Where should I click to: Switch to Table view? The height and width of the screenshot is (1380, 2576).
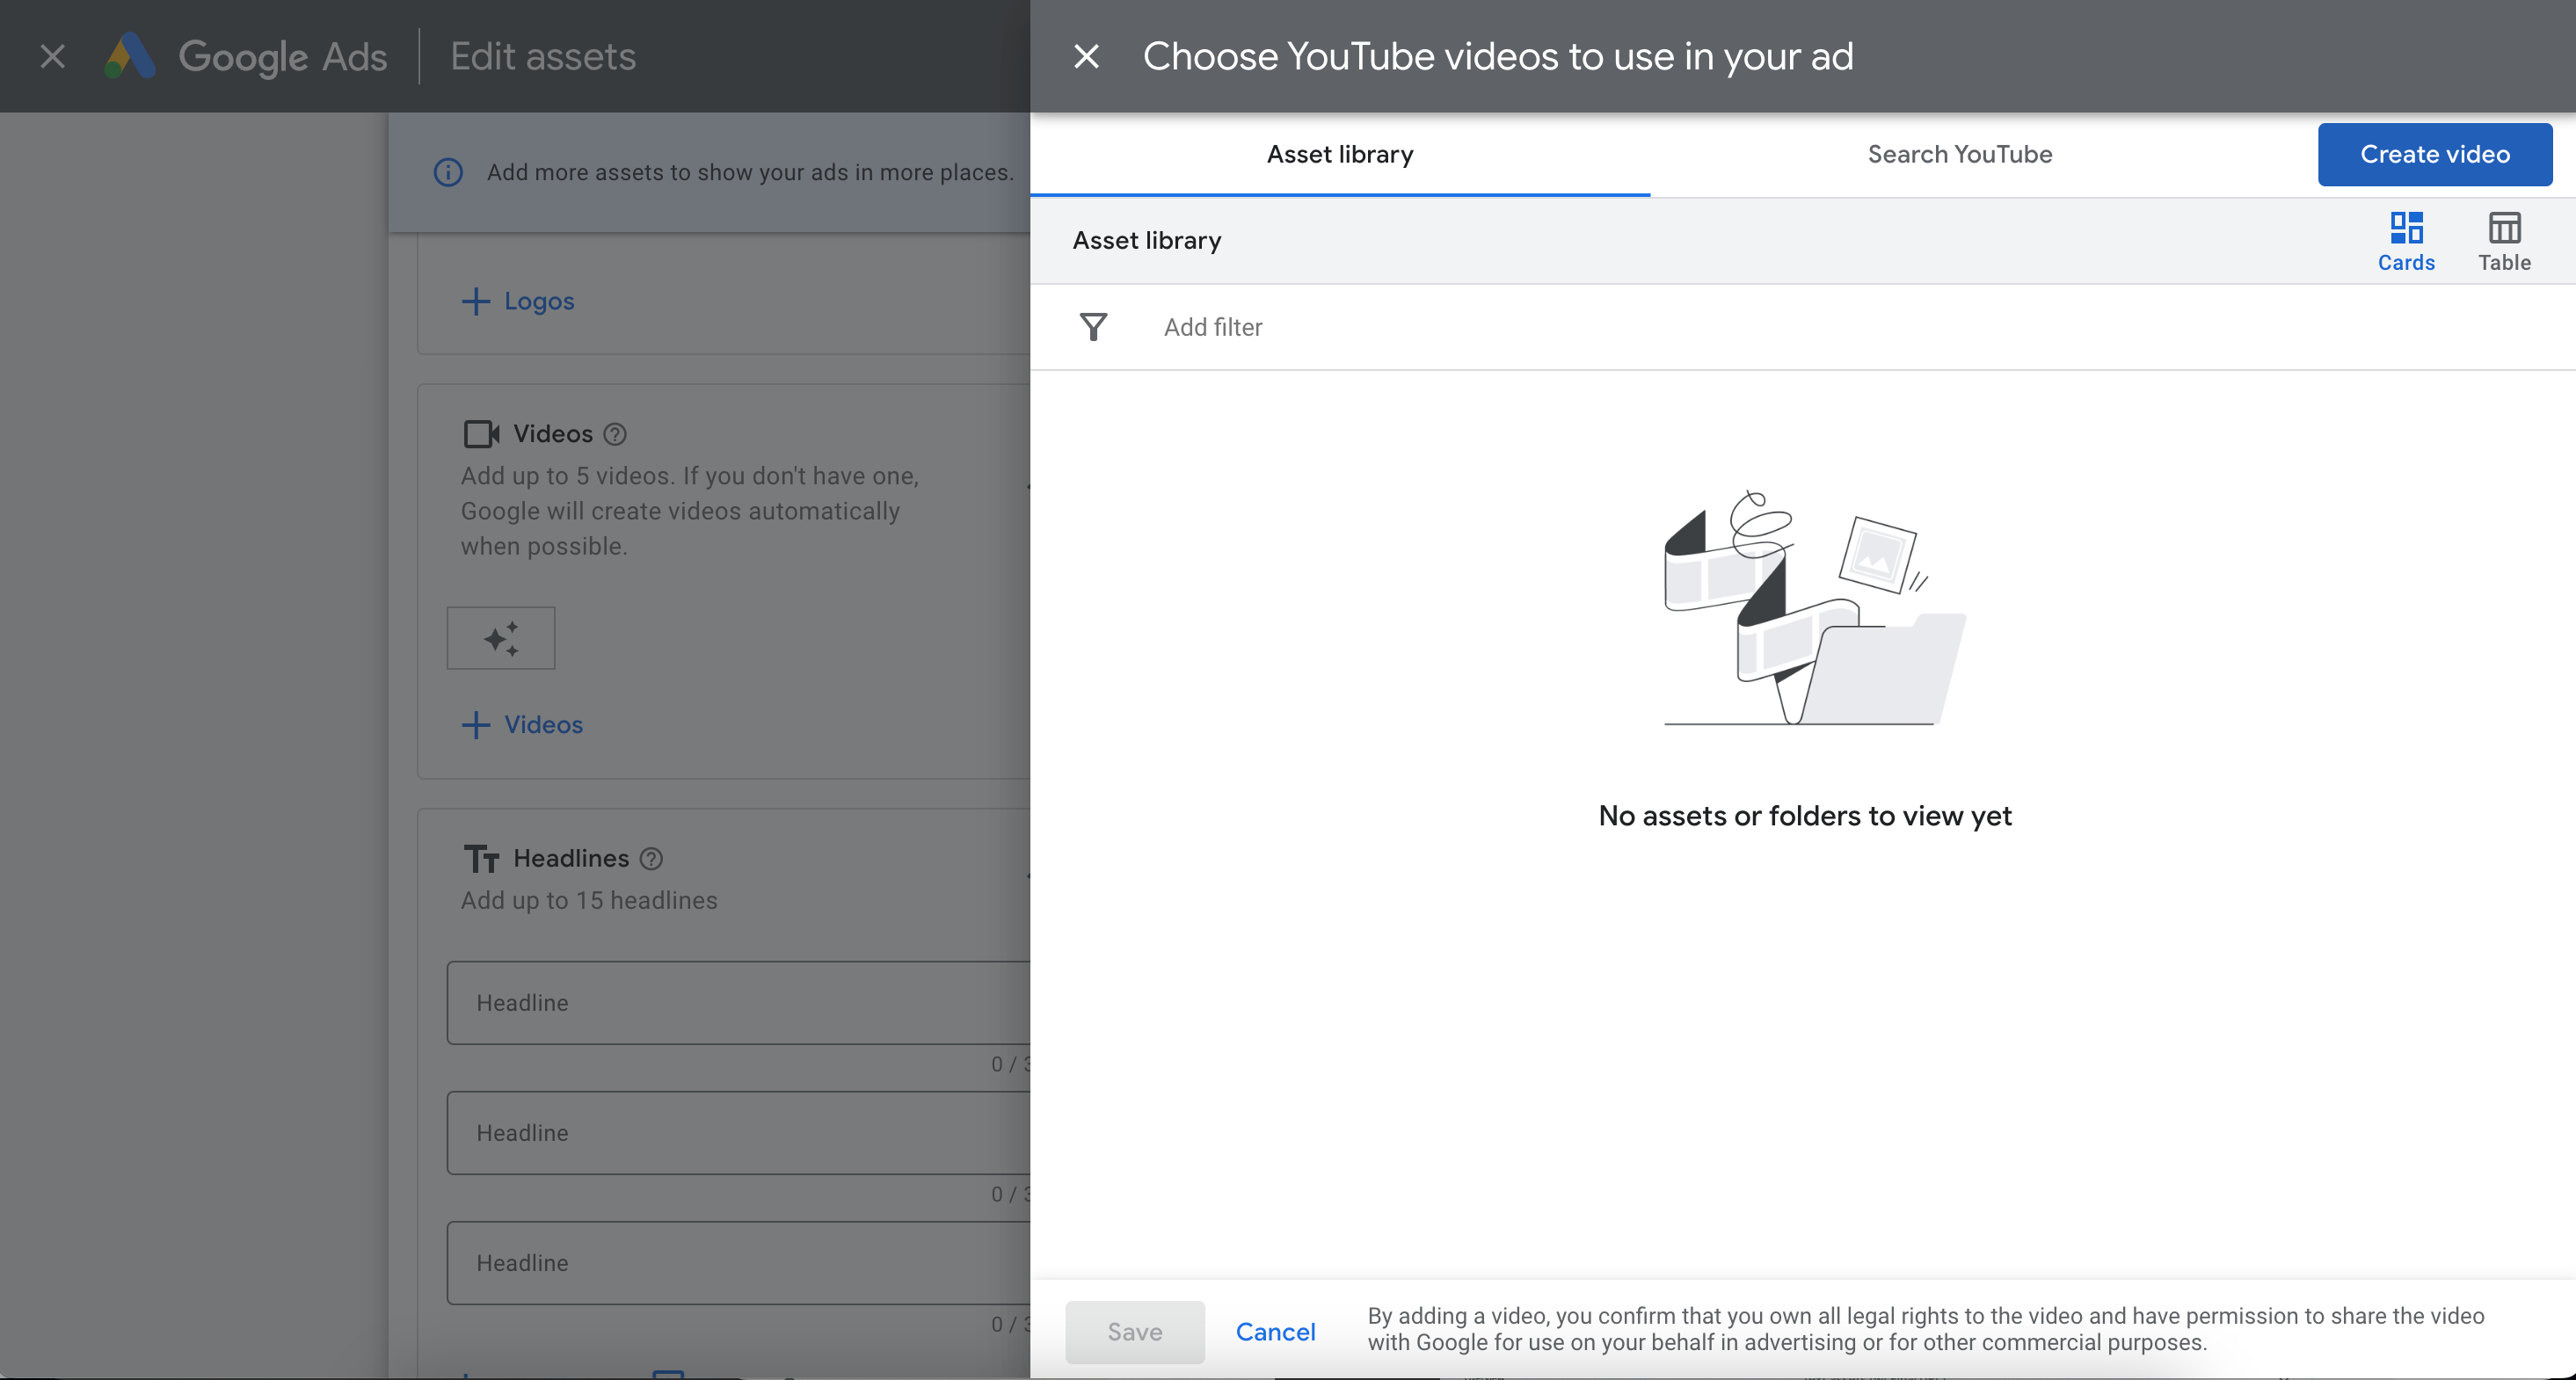(2503, 240)
